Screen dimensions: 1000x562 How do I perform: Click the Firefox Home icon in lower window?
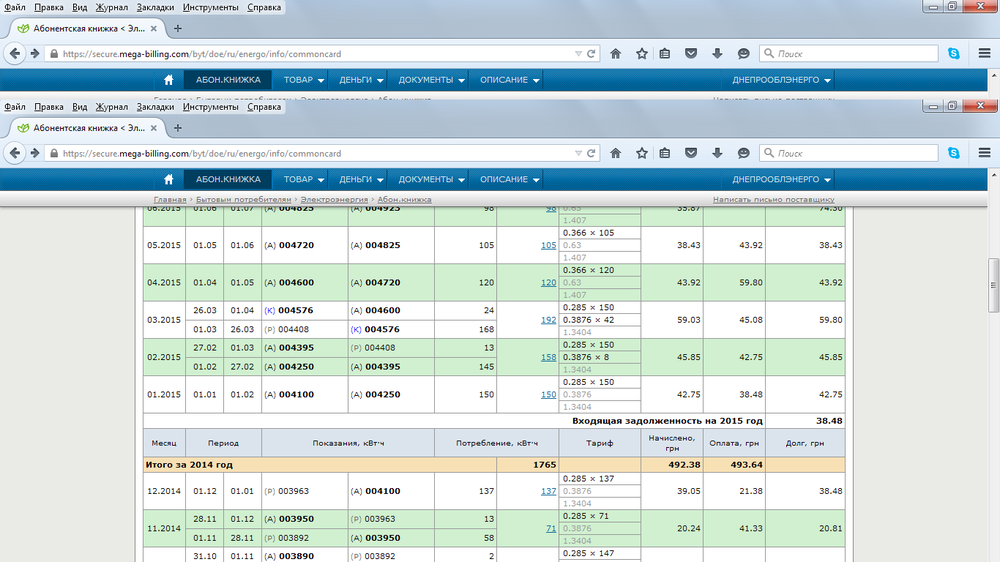(x=616, y=153)
